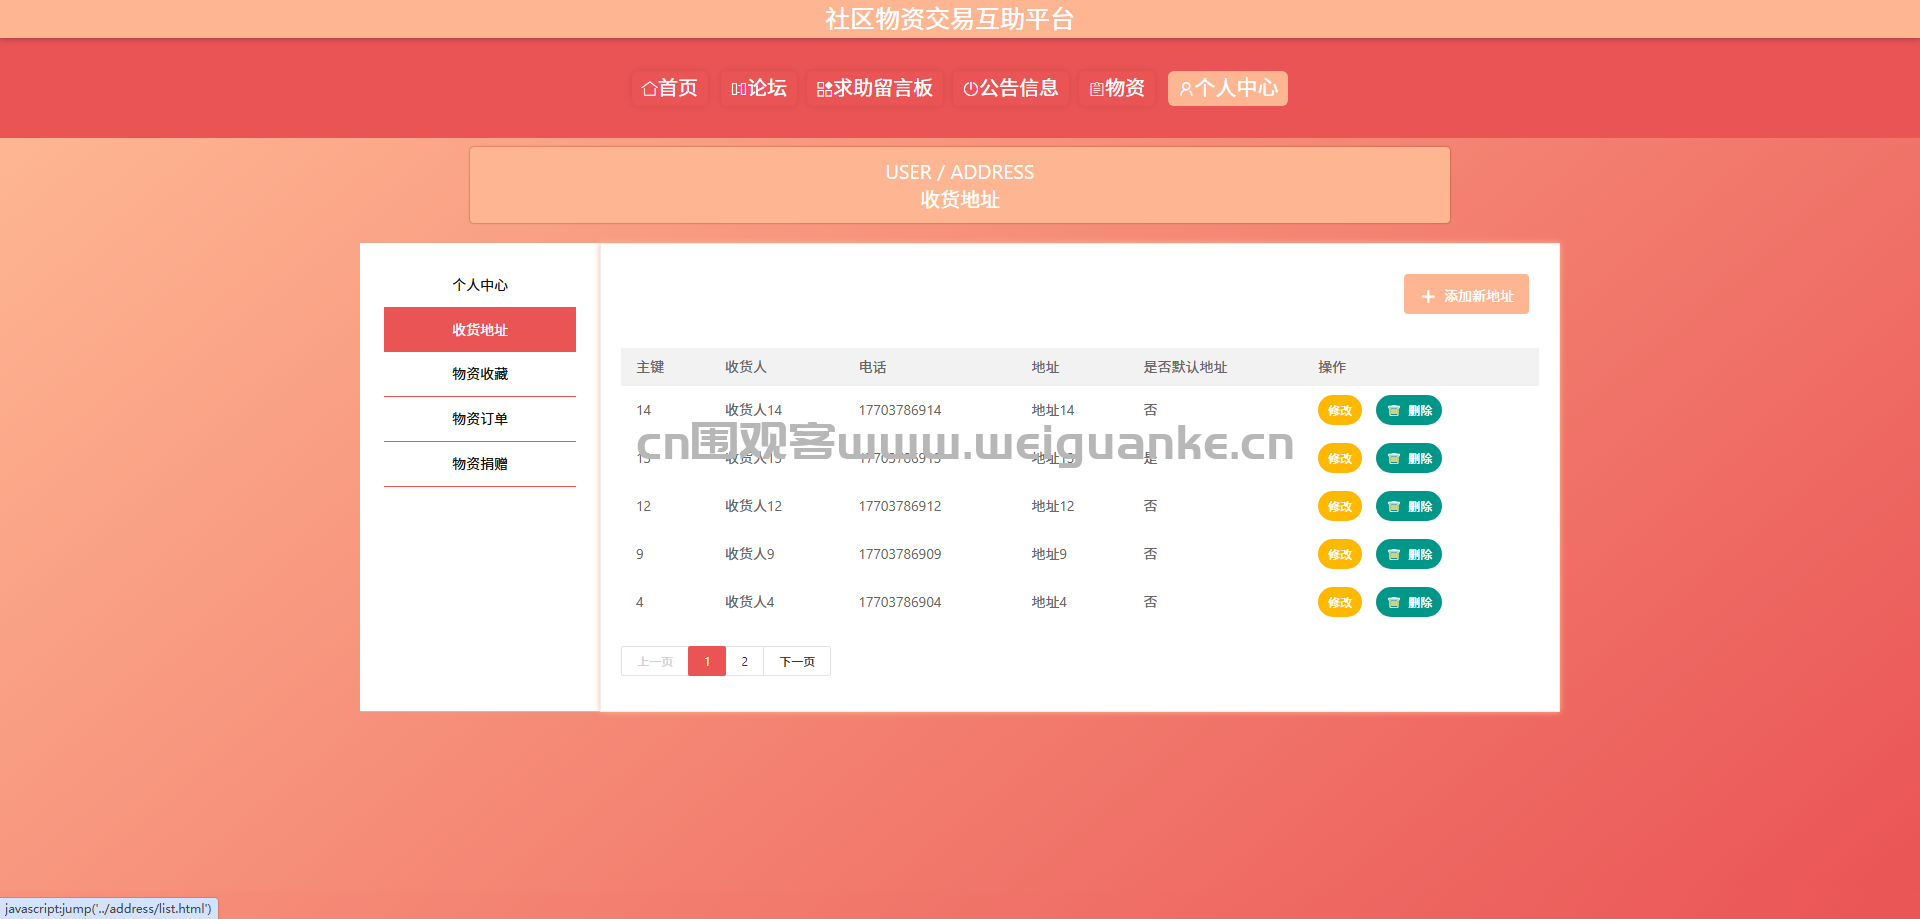The height and width of the screenshot is (919, 1920).
Task: Delete the 收货人4 address row
Action: click(x=1409, y=602)
